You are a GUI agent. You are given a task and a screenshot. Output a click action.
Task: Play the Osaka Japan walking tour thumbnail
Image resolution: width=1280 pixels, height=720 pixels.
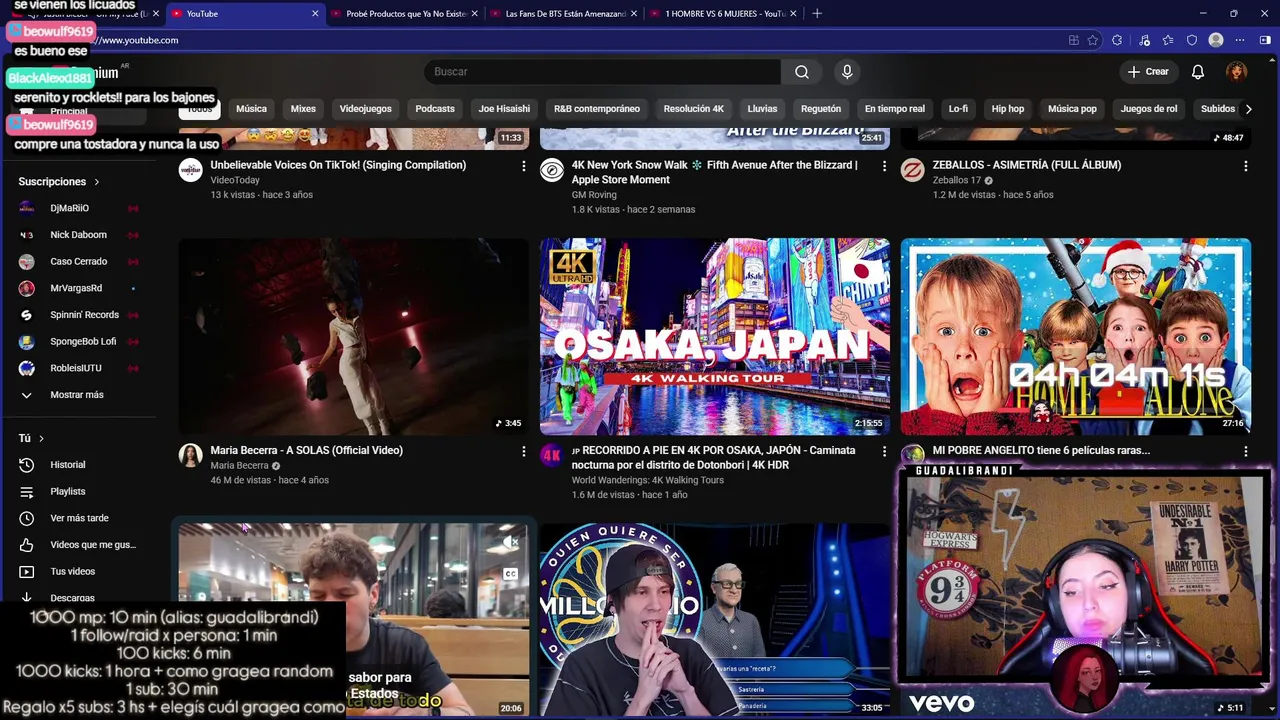click(715, 337)
